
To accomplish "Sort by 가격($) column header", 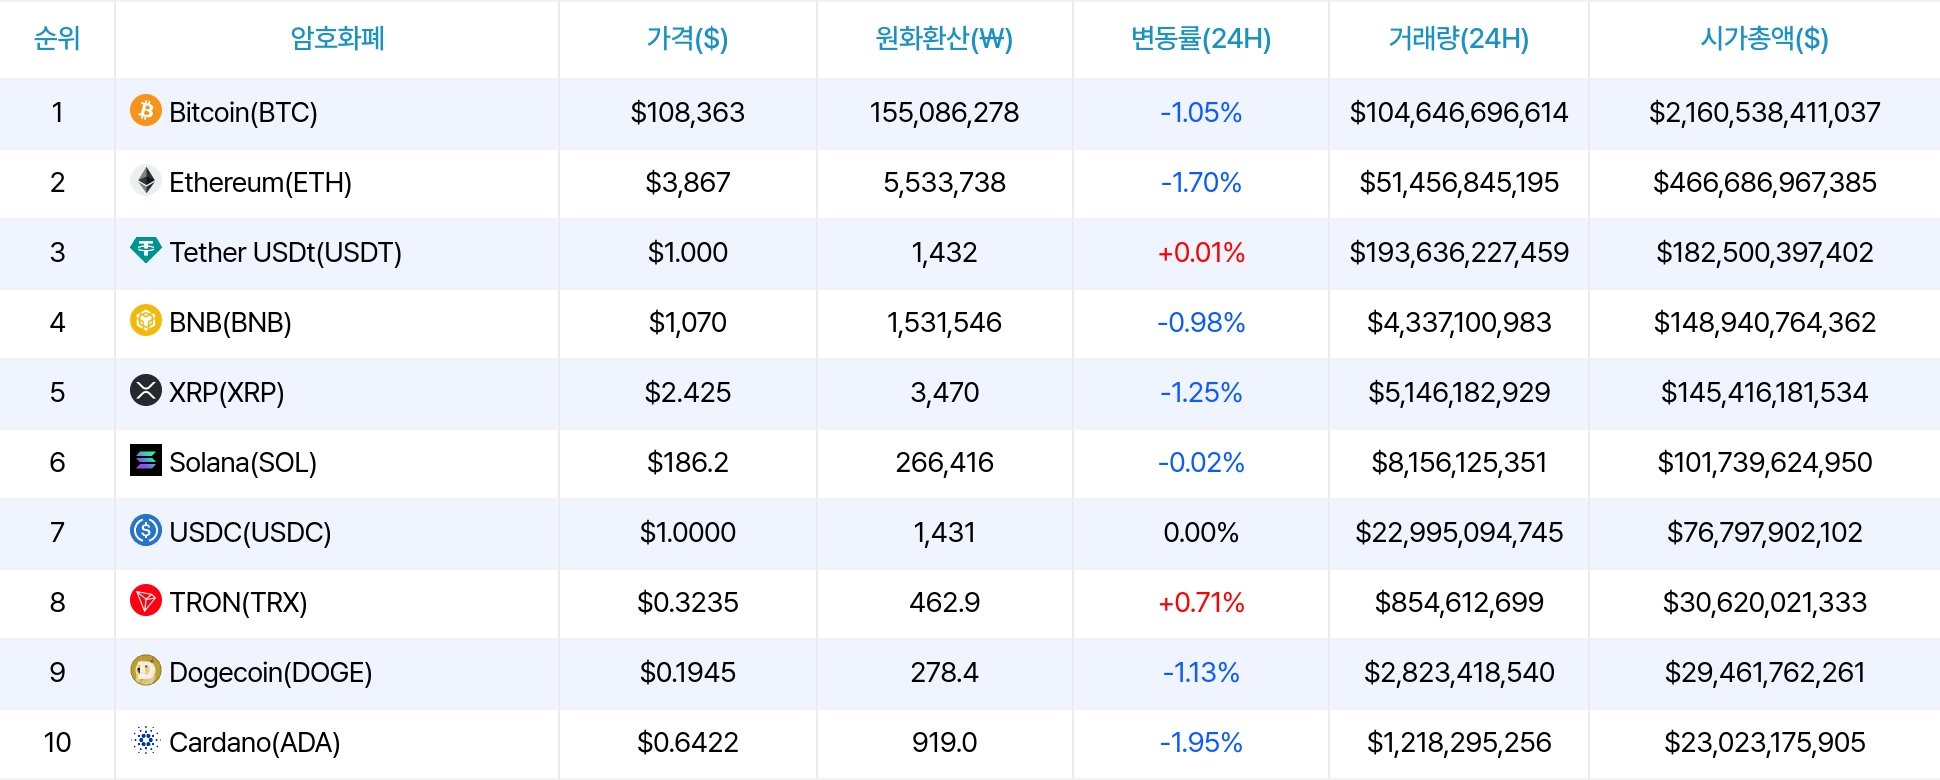I will (x=687, y=39).
